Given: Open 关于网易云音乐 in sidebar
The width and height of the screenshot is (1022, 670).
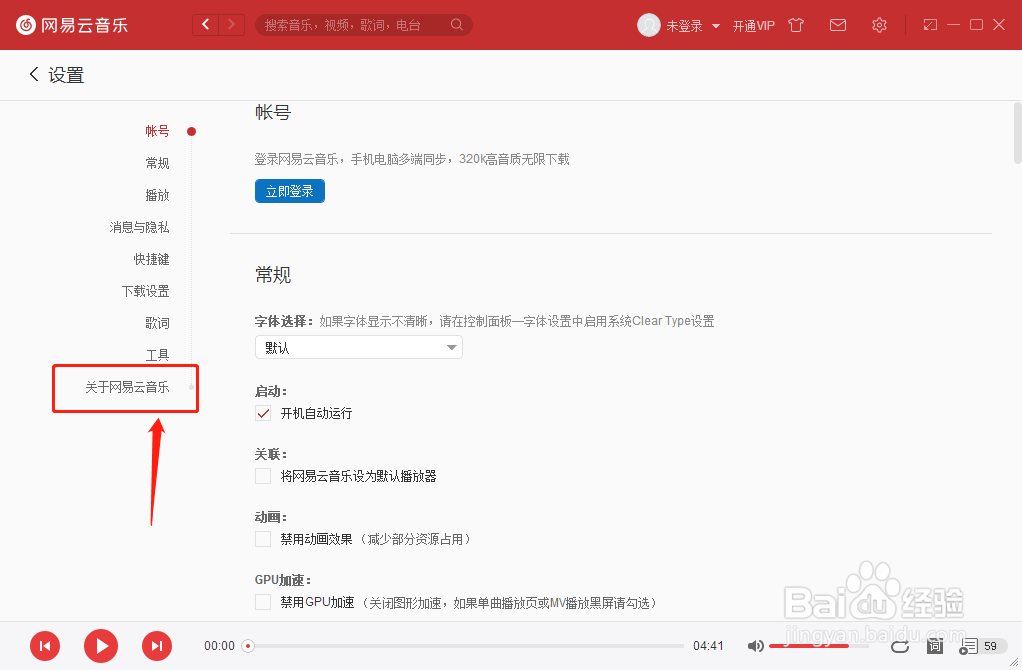Looking at the screenshot, I should pos(127,387).
